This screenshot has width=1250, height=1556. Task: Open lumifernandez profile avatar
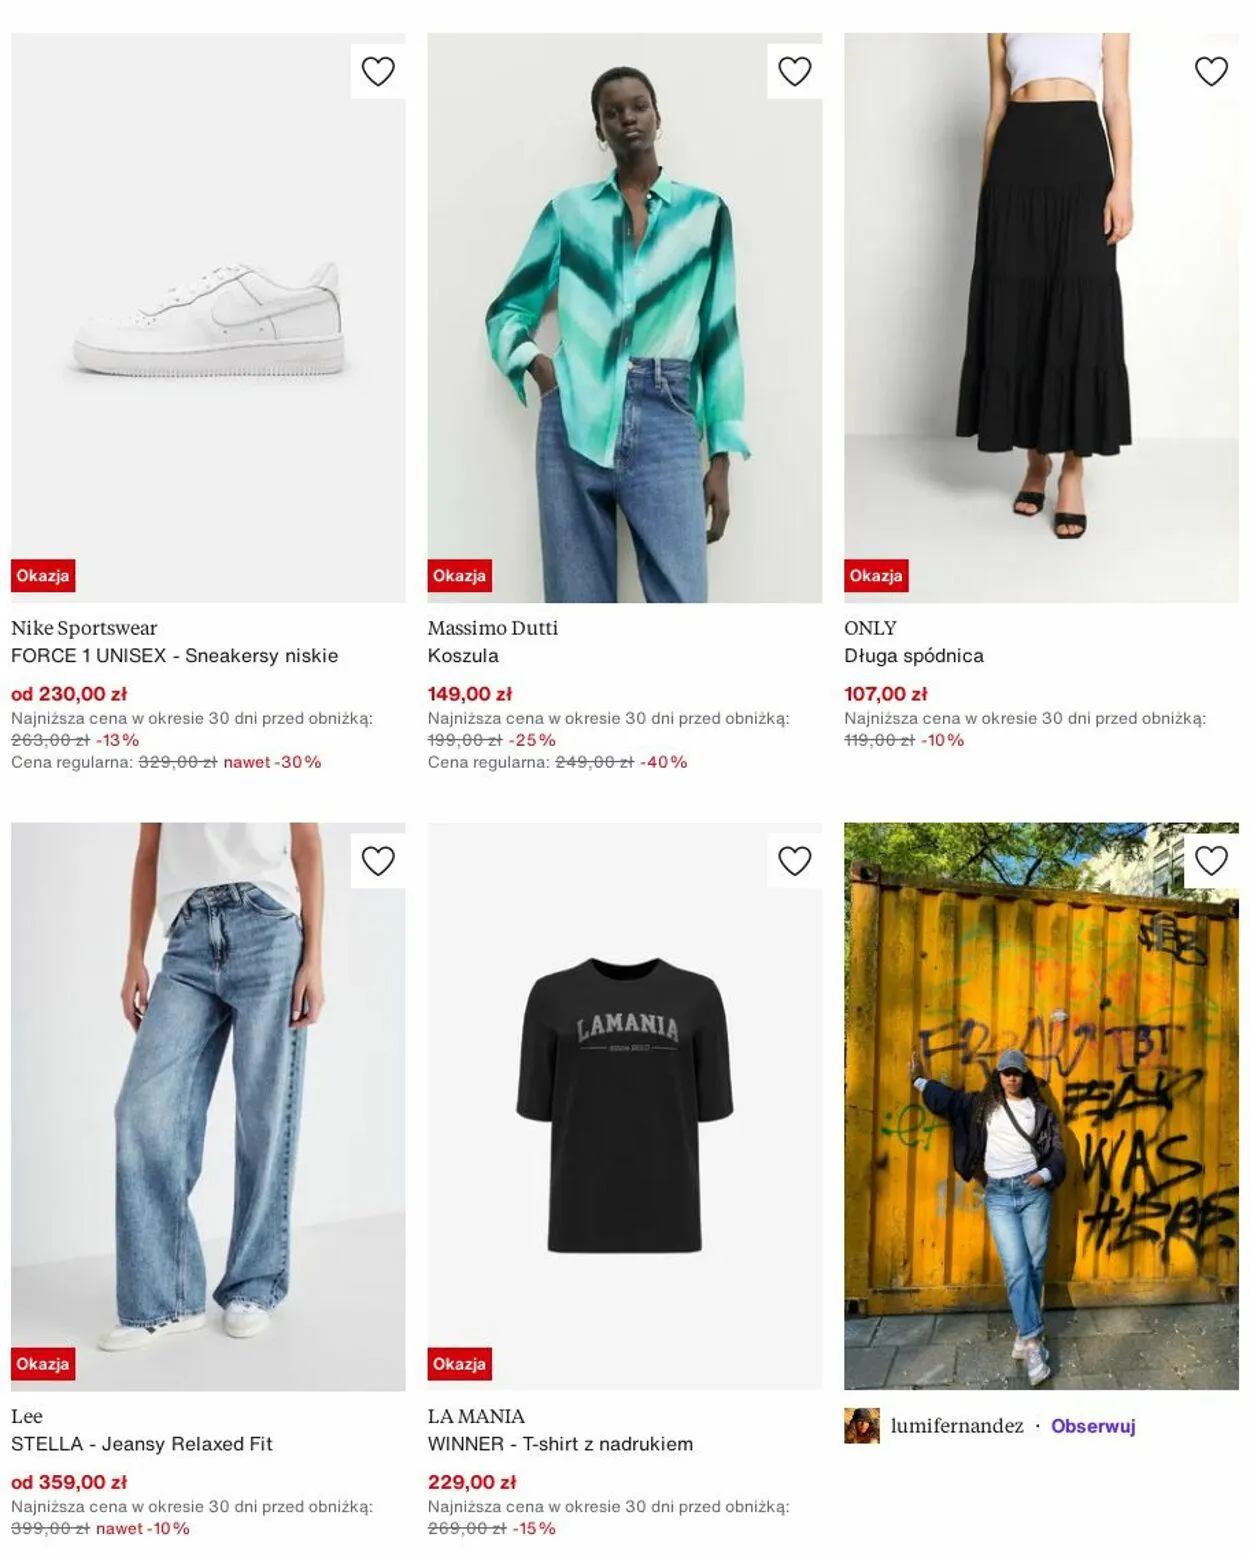(x=862, y=1426)
